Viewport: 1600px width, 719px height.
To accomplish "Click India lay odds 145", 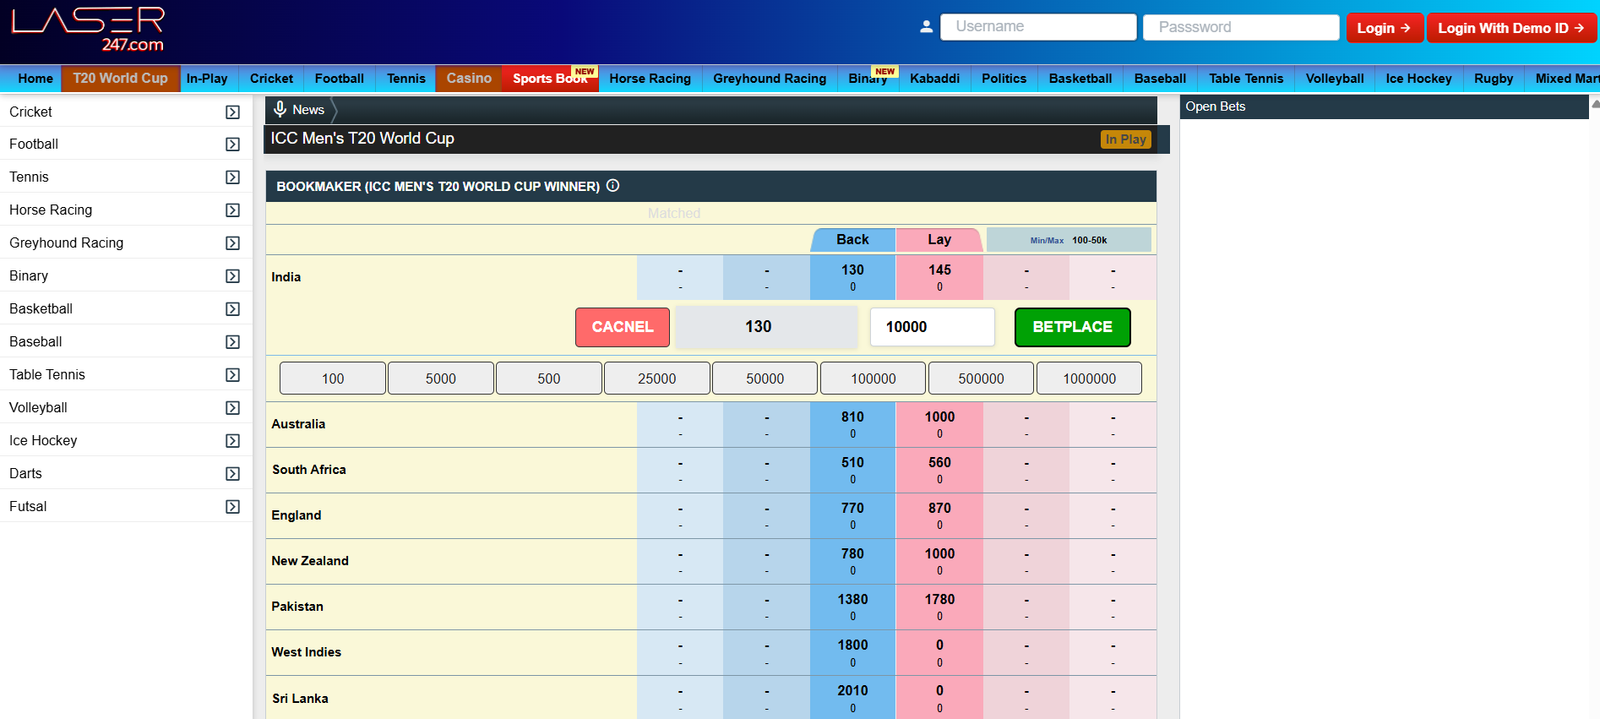I will pyautogui.click(x=940, y=278).
